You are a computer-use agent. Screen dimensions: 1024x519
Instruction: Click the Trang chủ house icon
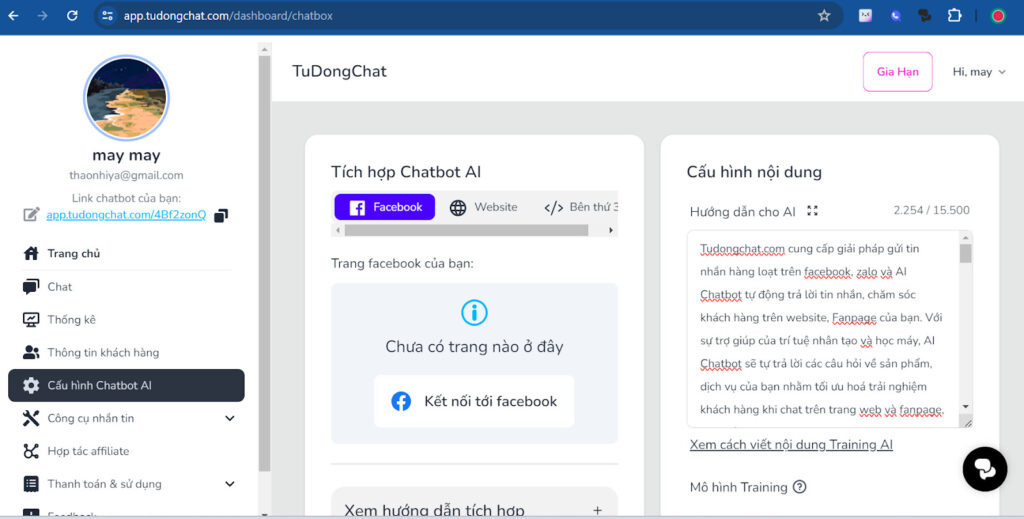click(31, 253)
